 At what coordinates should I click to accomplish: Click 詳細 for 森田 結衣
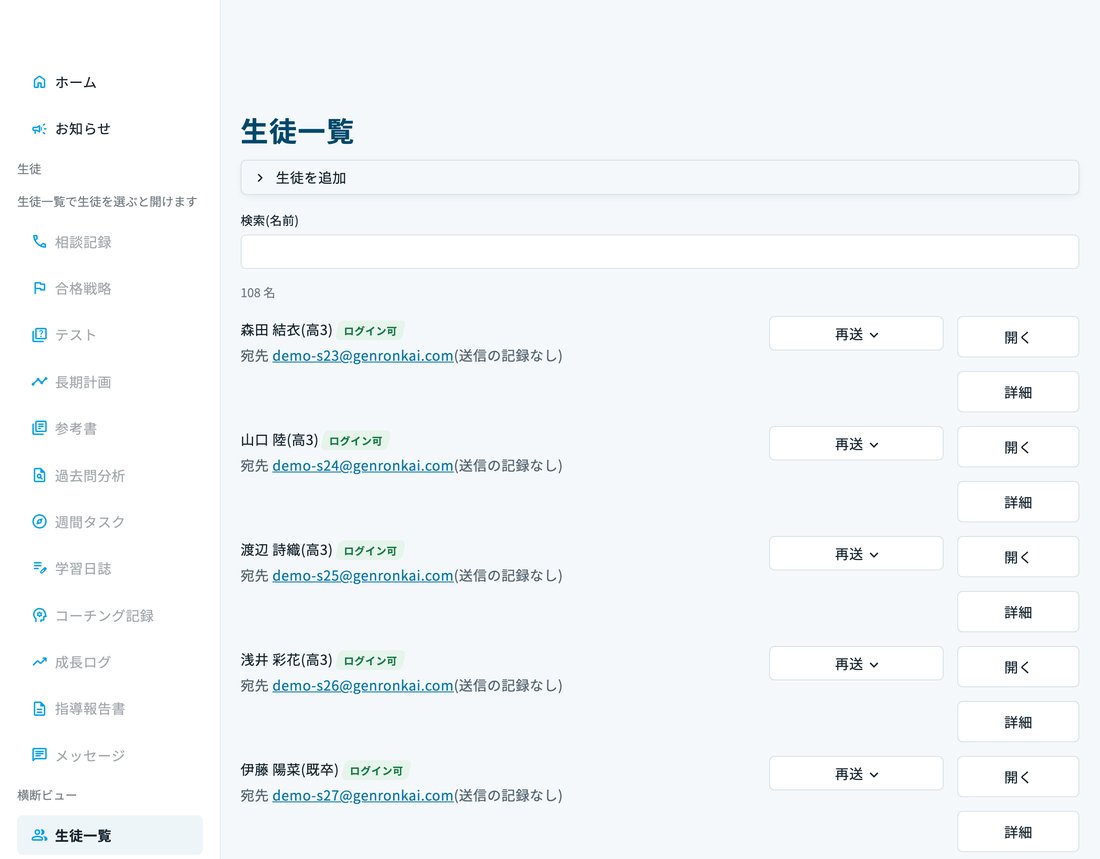coord(1018,392)
